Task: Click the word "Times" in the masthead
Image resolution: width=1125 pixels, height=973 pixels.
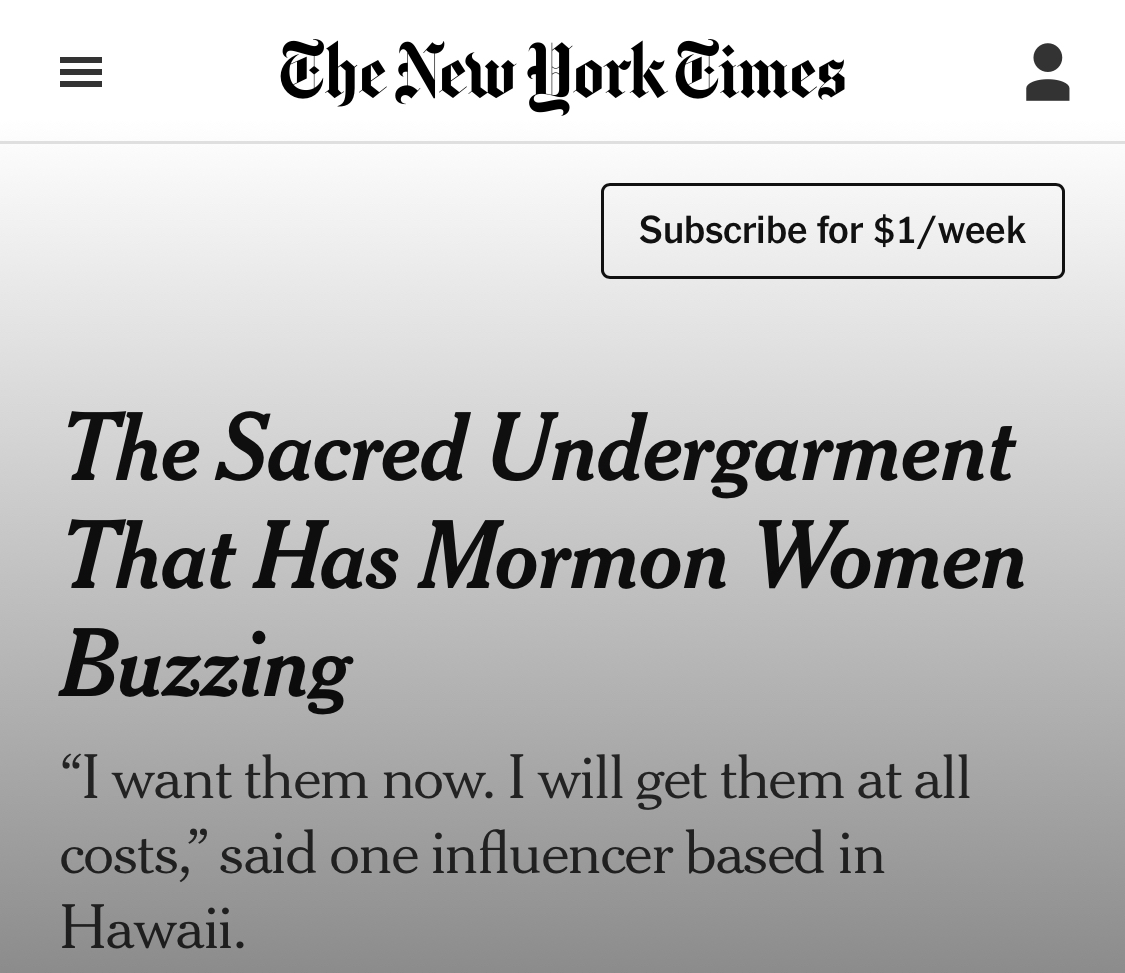Action: [x=759, y=70]
